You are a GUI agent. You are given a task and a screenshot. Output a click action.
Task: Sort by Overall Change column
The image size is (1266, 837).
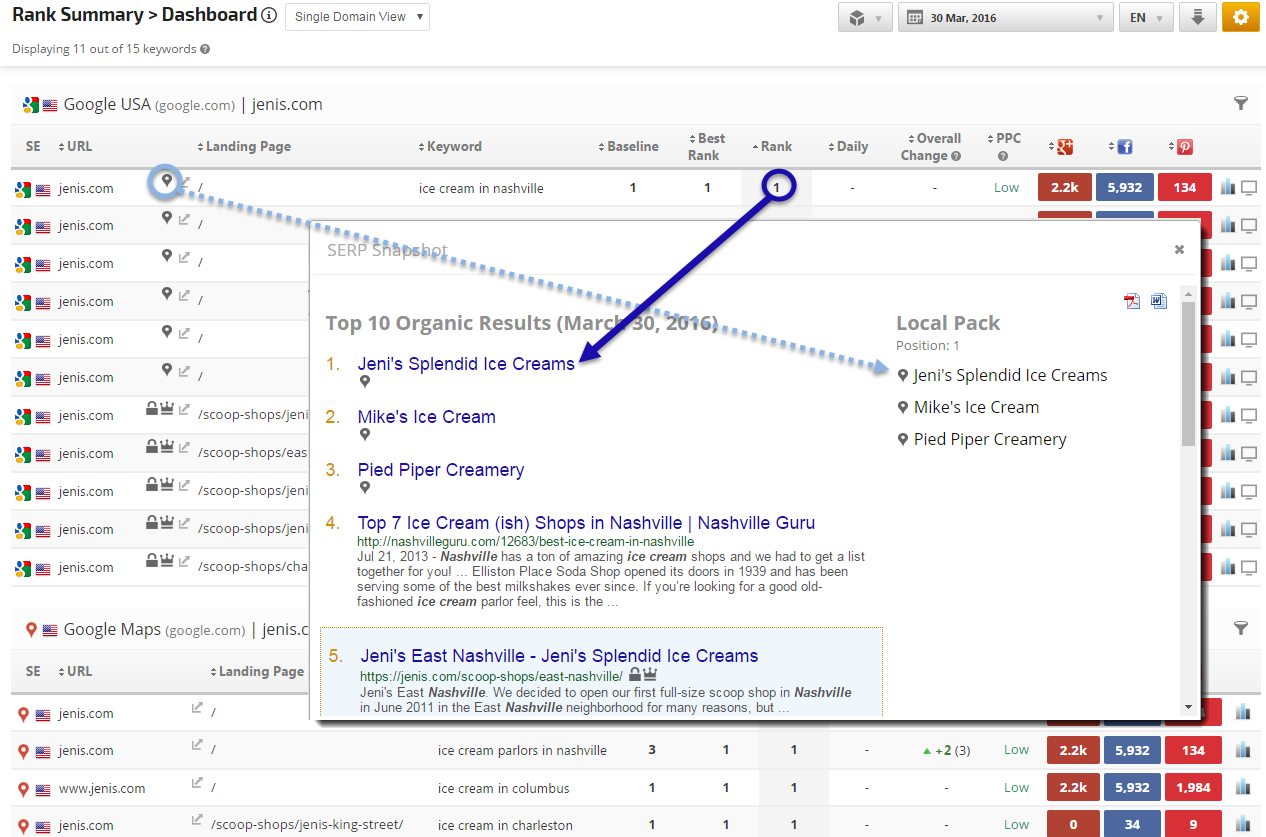(x=932, y=147)
